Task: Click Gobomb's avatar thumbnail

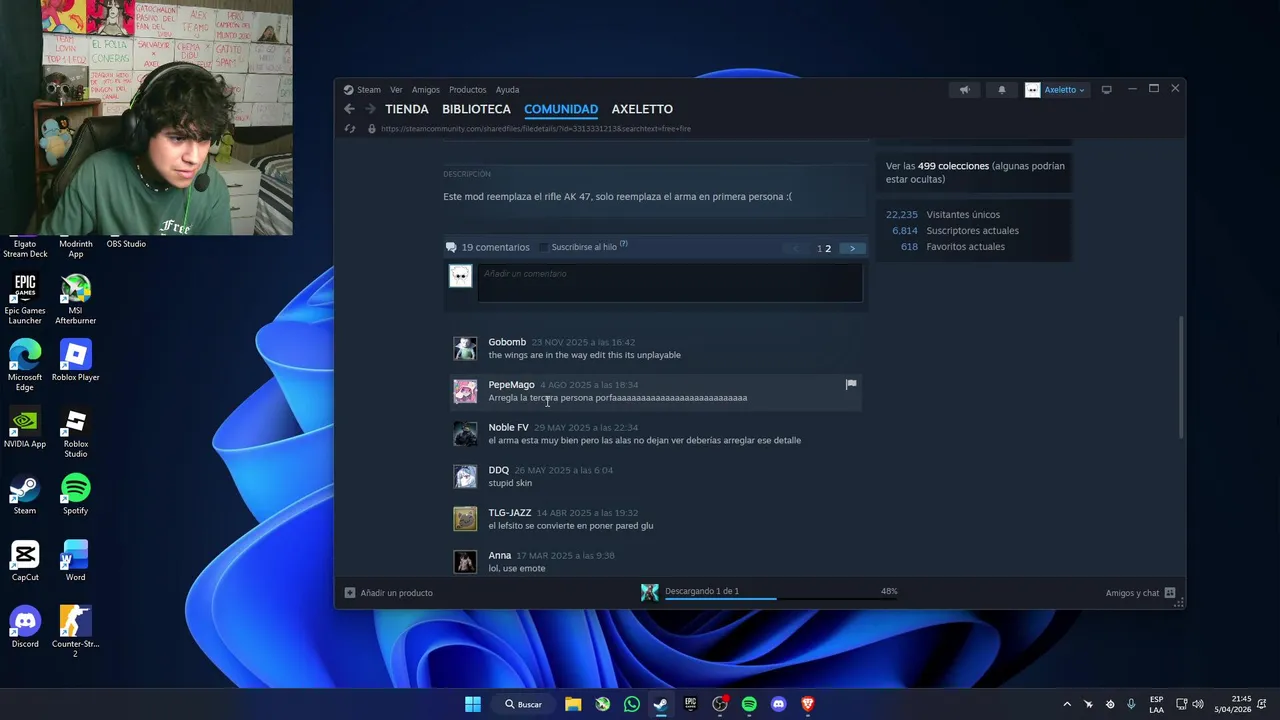Action: [465, 348]
